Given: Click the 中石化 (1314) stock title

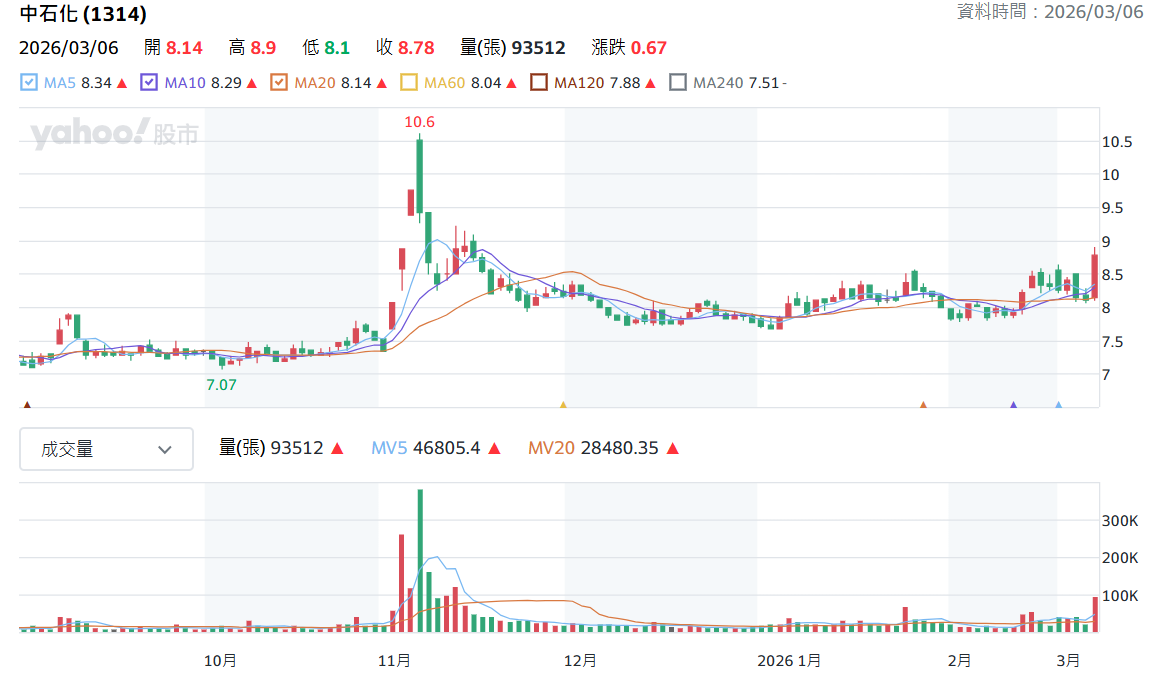Looking at the screenshot, I should 83,14.
